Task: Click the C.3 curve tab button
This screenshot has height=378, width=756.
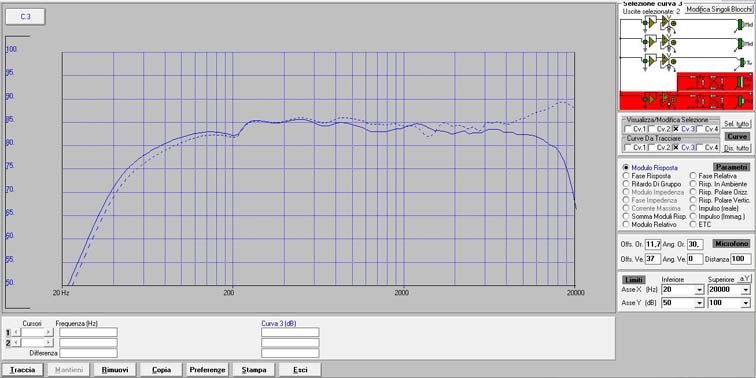Action: [x=26, y=17]
